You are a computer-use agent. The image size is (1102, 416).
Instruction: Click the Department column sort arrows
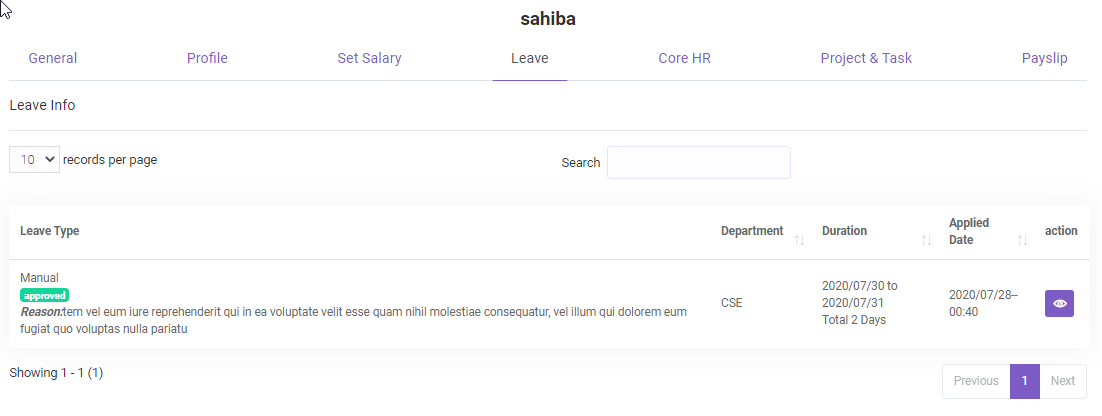[x=799, y=240]
